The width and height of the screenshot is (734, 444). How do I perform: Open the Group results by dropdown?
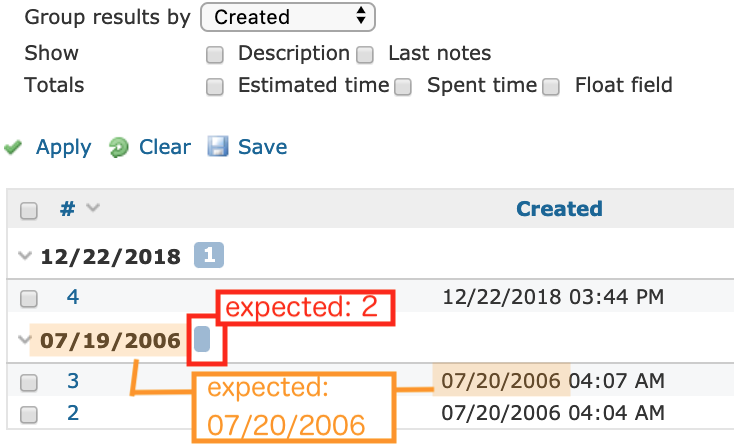pyautogui.click(x=288, y=17)
